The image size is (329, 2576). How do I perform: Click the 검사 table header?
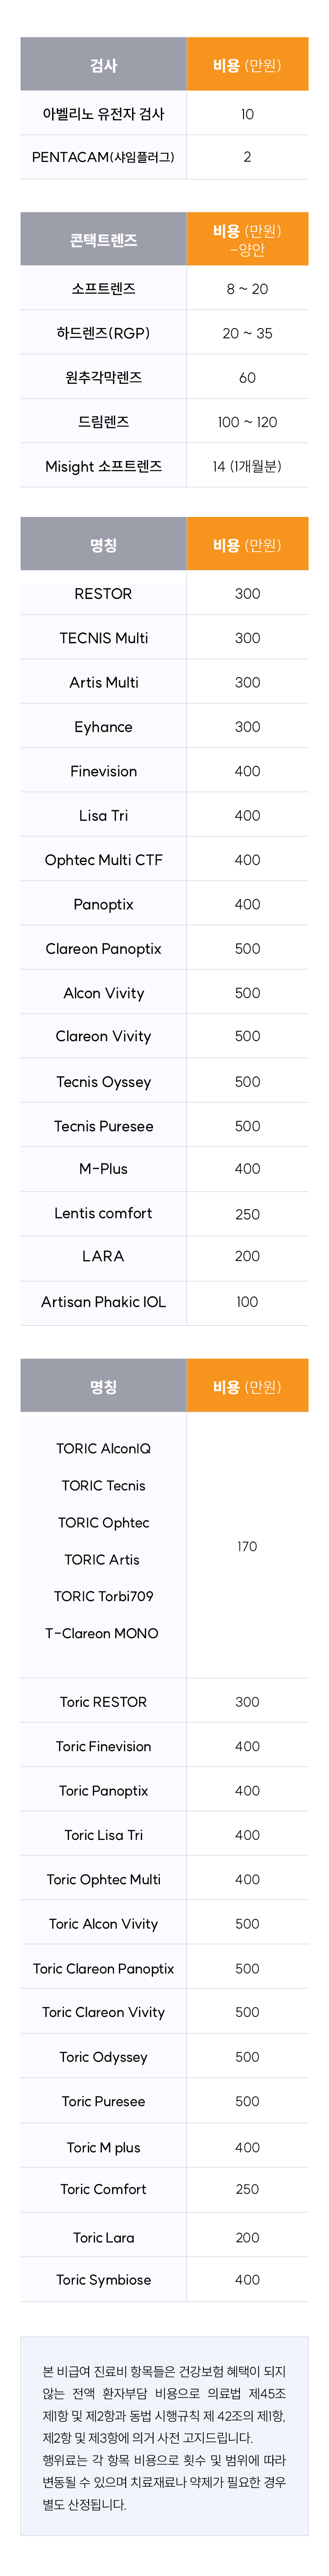pyautogui.click(x=103, y=65)
